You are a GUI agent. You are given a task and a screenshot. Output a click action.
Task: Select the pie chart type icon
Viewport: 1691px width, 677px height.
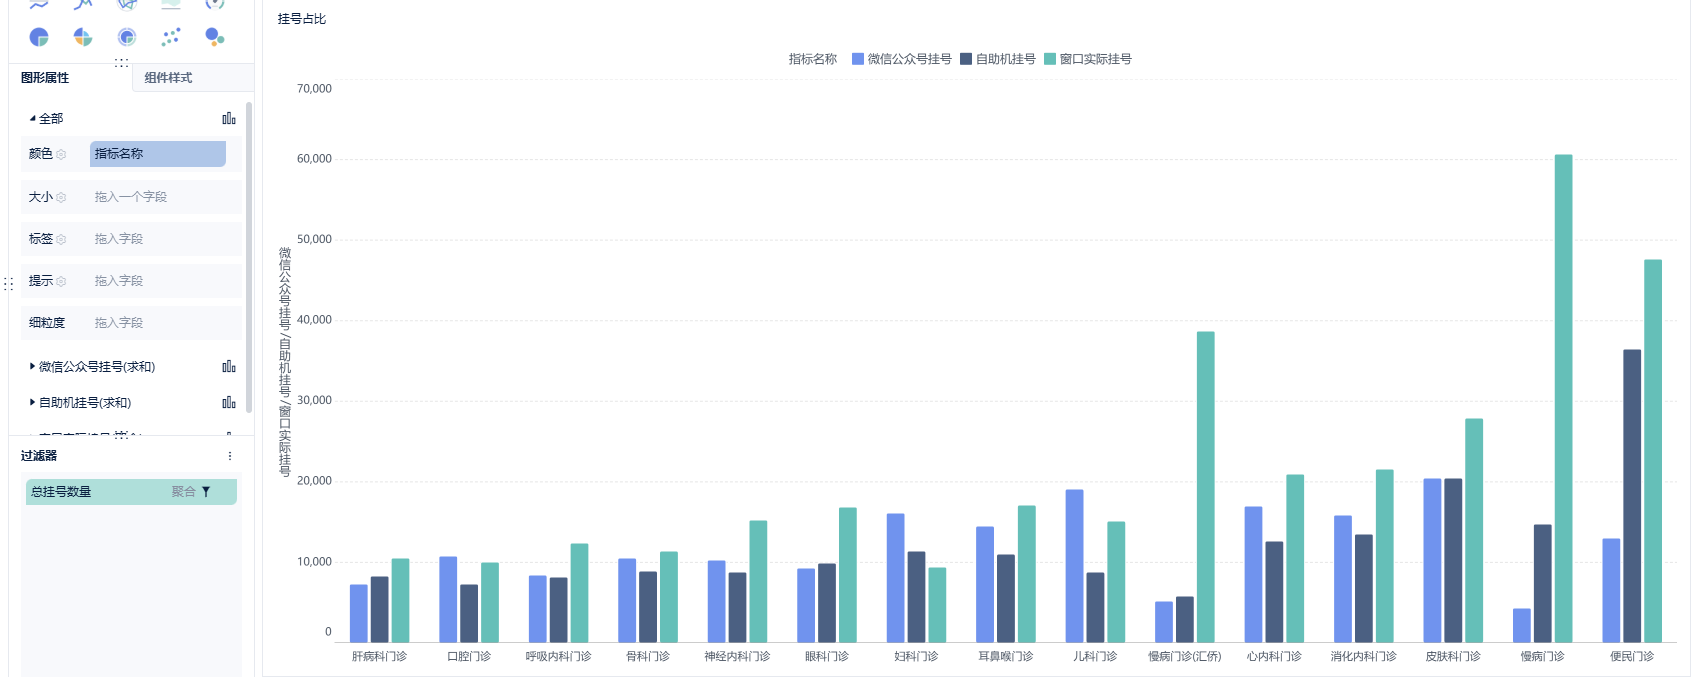pyautogui.click(x=39, y=37)
